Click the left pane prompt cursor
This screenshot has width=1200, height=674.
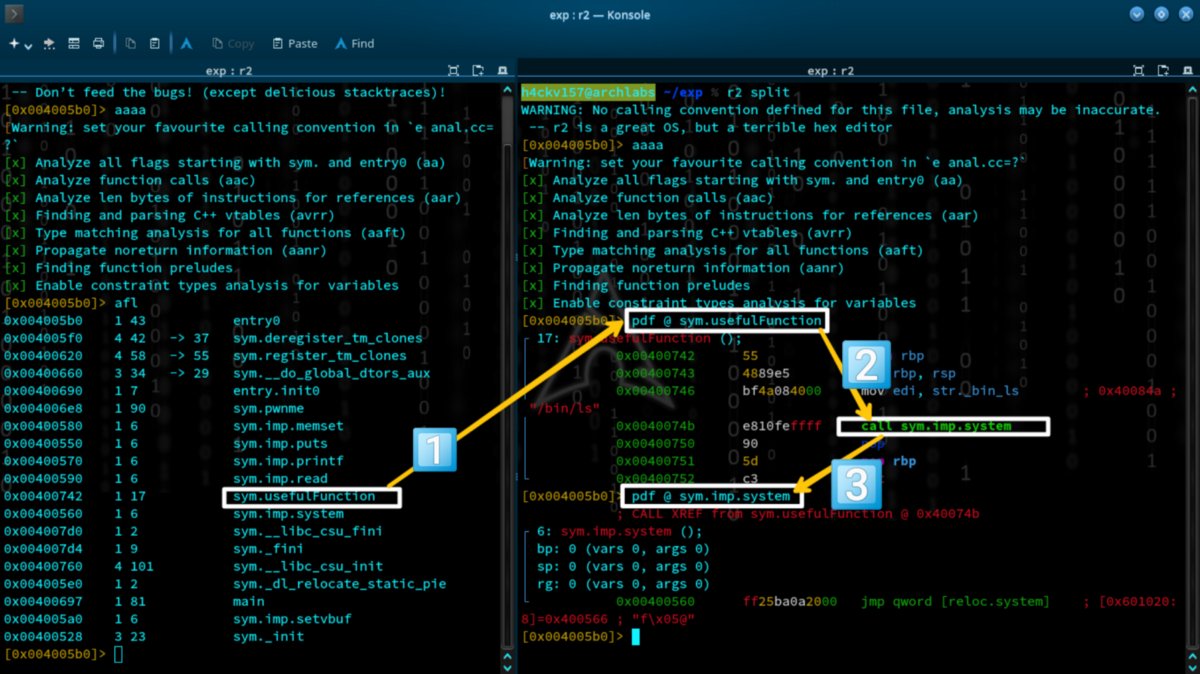point(118,654)
